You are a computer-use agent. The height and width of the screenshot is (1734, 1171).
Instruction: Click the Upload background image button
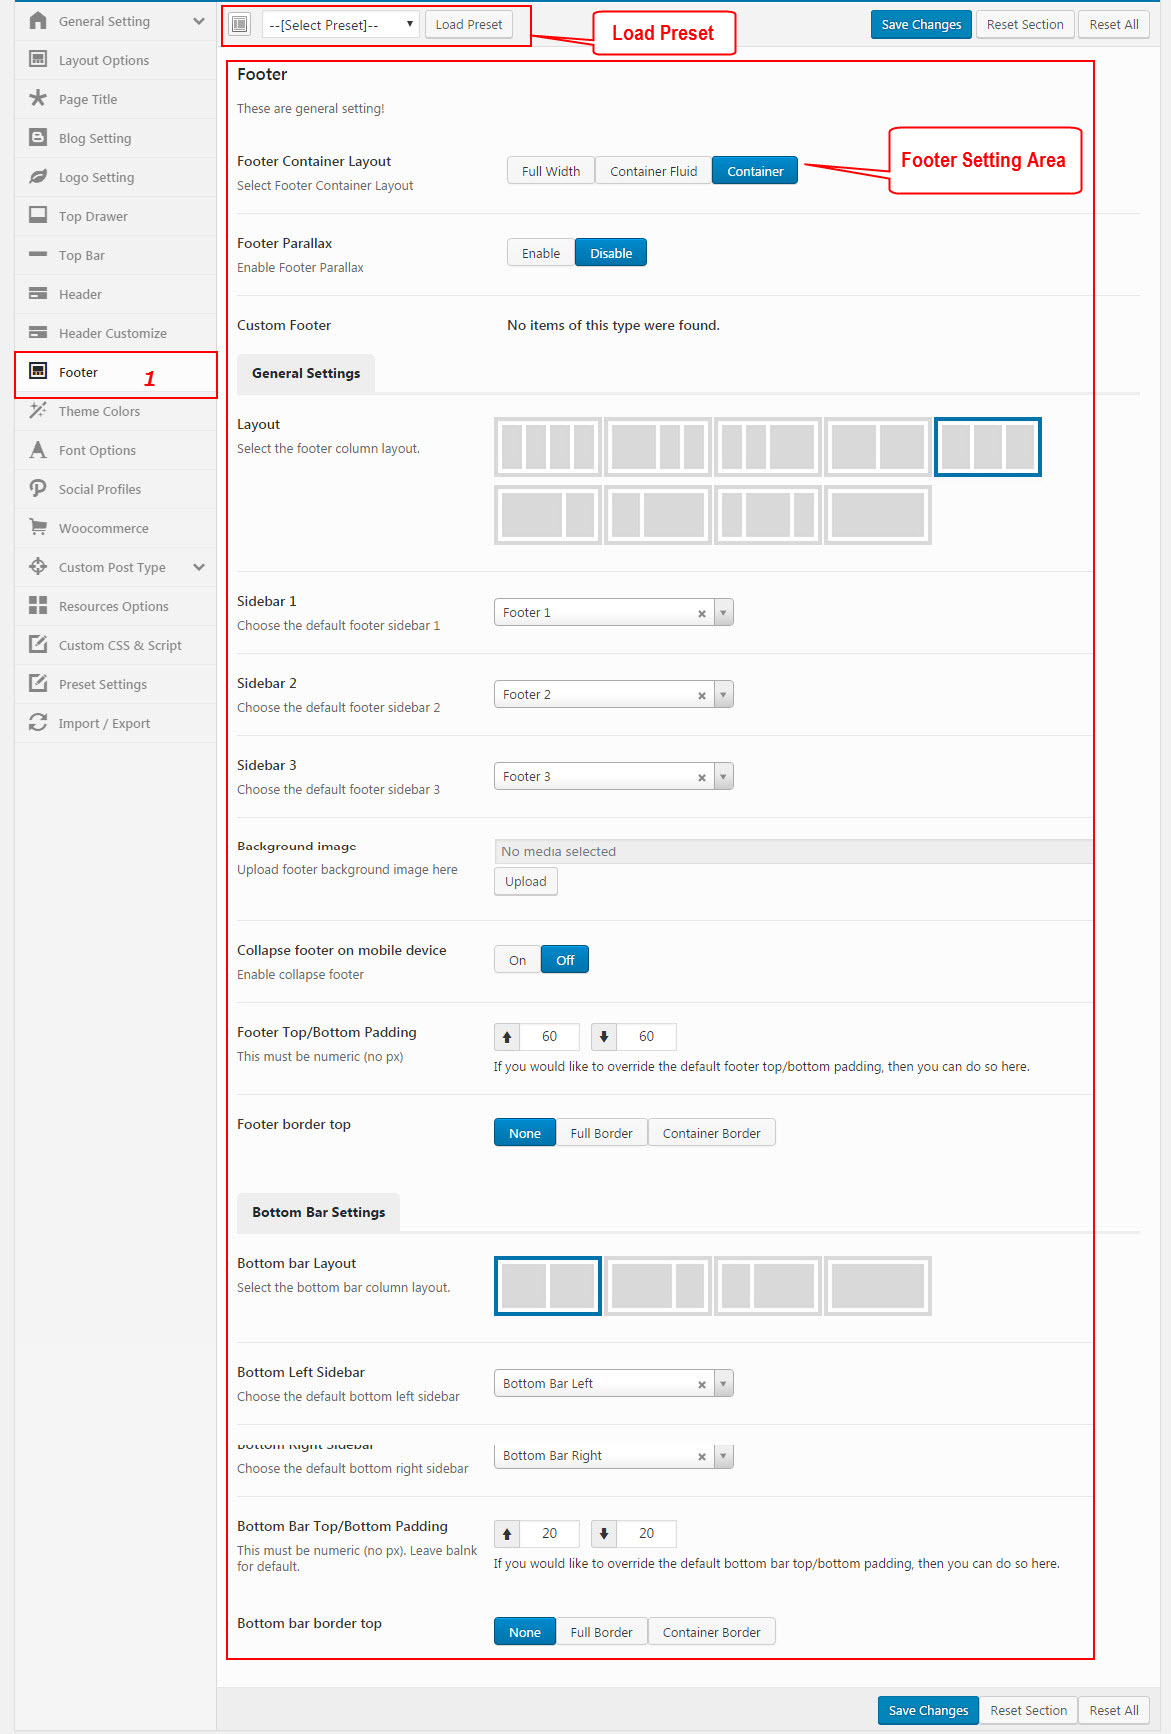[x=526, y=881]
